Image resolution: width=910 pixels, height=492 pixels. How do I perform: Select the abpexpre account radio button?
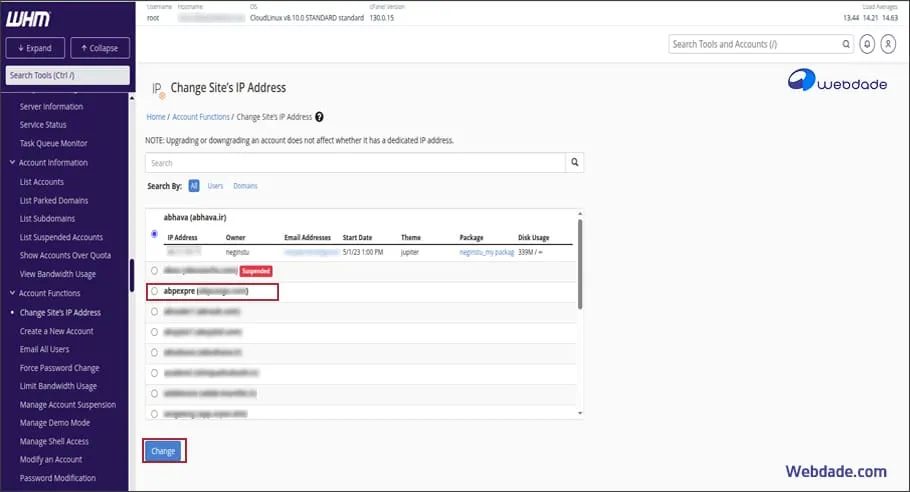coord(153,291)
